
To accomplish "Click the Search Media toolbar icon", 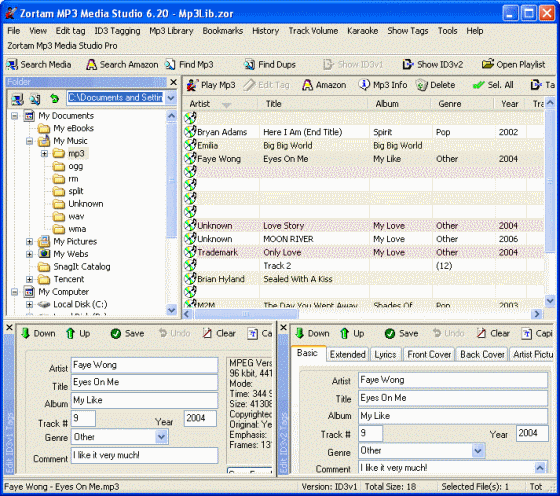I will tap(12, 65).
